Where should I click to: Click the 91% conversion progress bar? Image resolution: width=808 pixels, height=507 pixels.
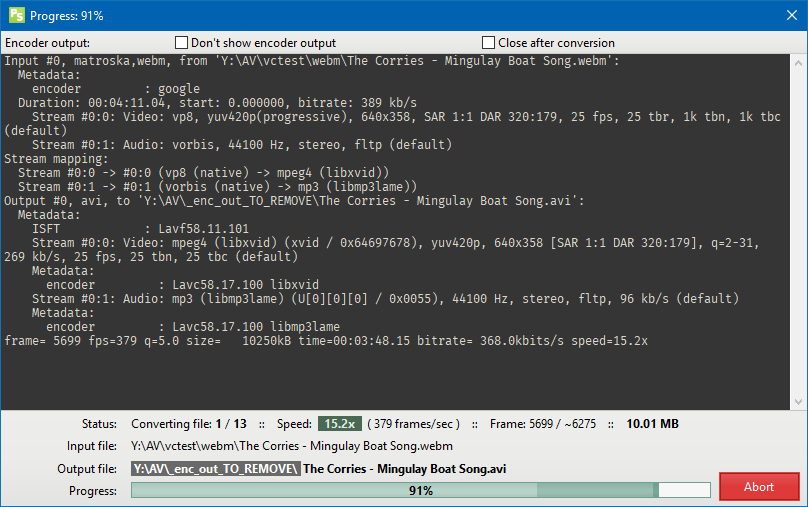pos(420,490)
